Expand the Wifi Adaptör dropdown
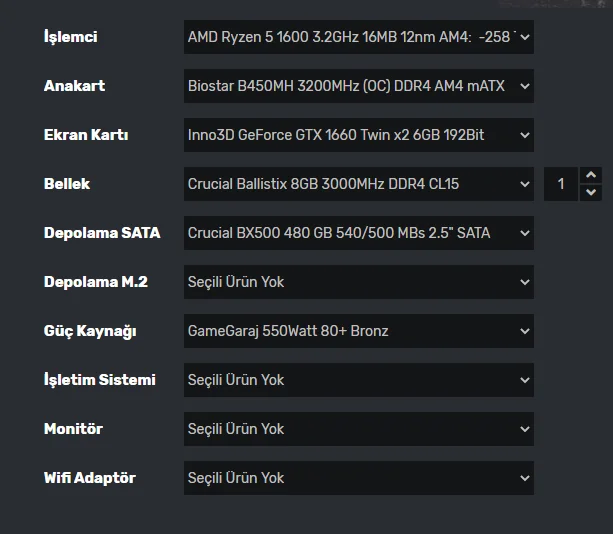This screenshot has width=613, height=534. pyautogui.click(x=358, y=478)
